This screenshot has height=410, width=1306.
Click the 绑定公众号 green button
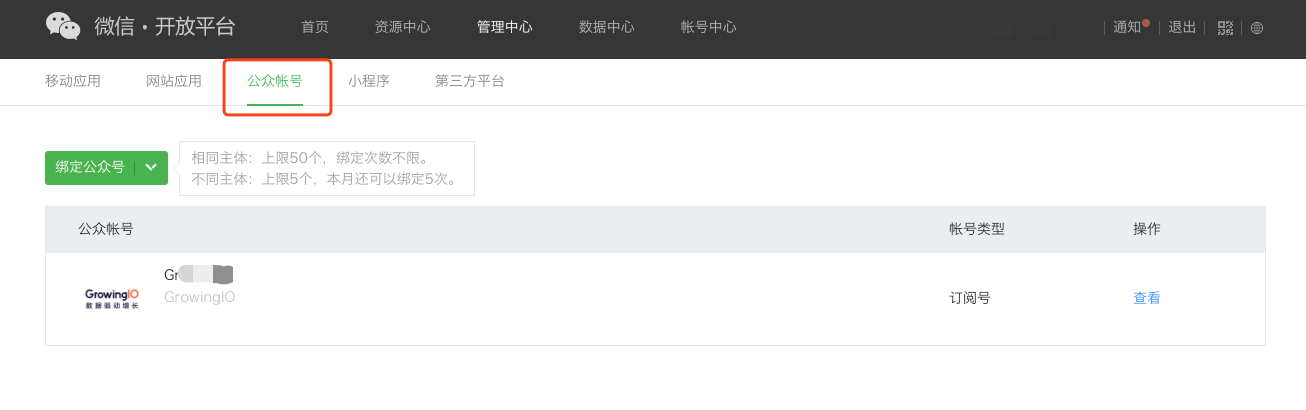pyautogui.click(x=90, y=168)
